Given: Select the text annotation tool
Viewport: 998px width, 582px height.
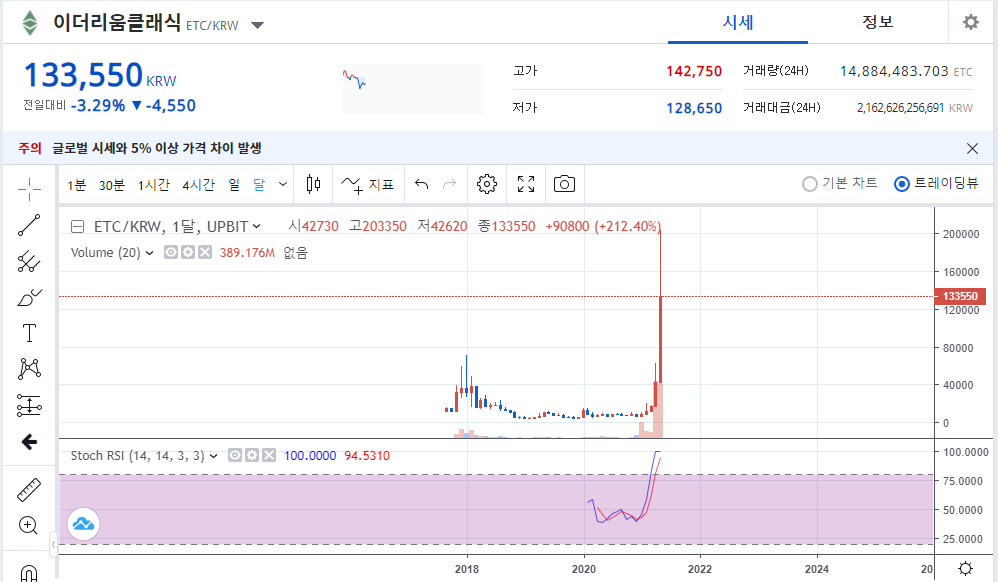Looking at the screenshot, I should pyautogui.click(x=29, y=333).
